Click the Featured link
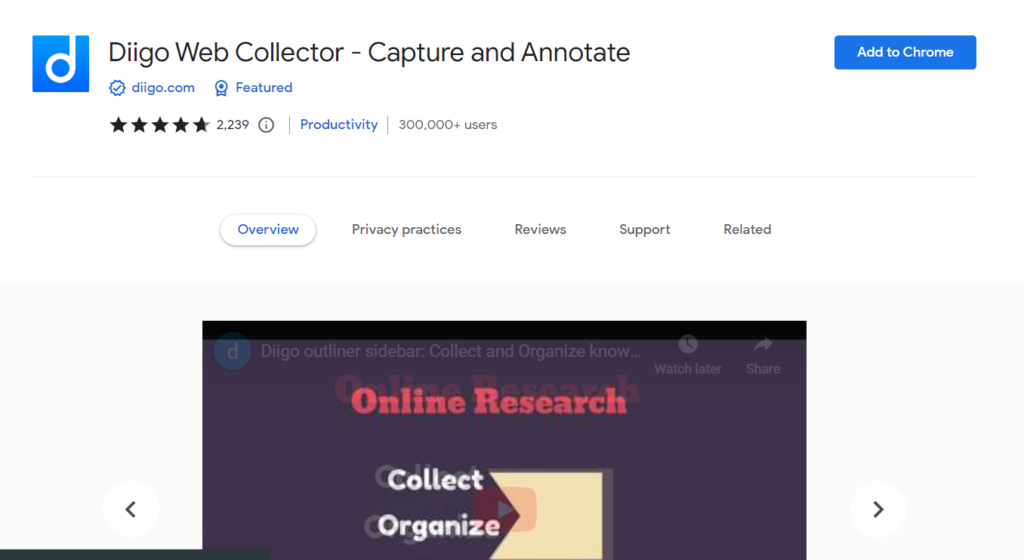Screen dimensions: 1024x560 264,87
